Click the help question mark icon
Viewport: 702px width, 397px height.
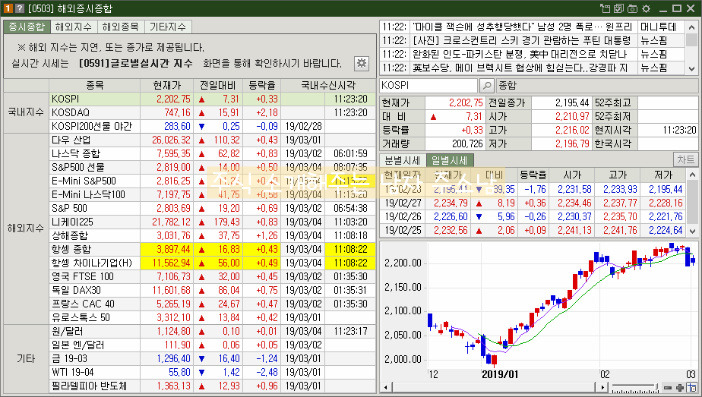19,9
